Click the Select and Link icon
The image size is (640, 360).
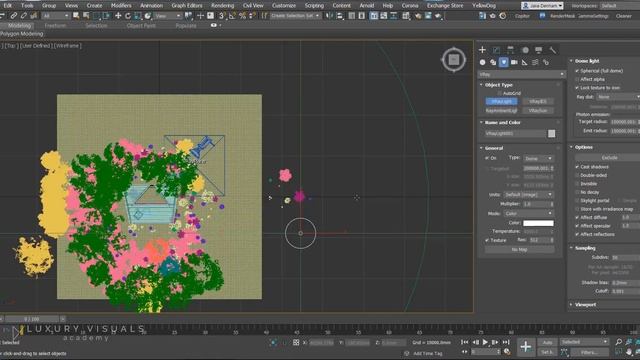tap(13, 16)
